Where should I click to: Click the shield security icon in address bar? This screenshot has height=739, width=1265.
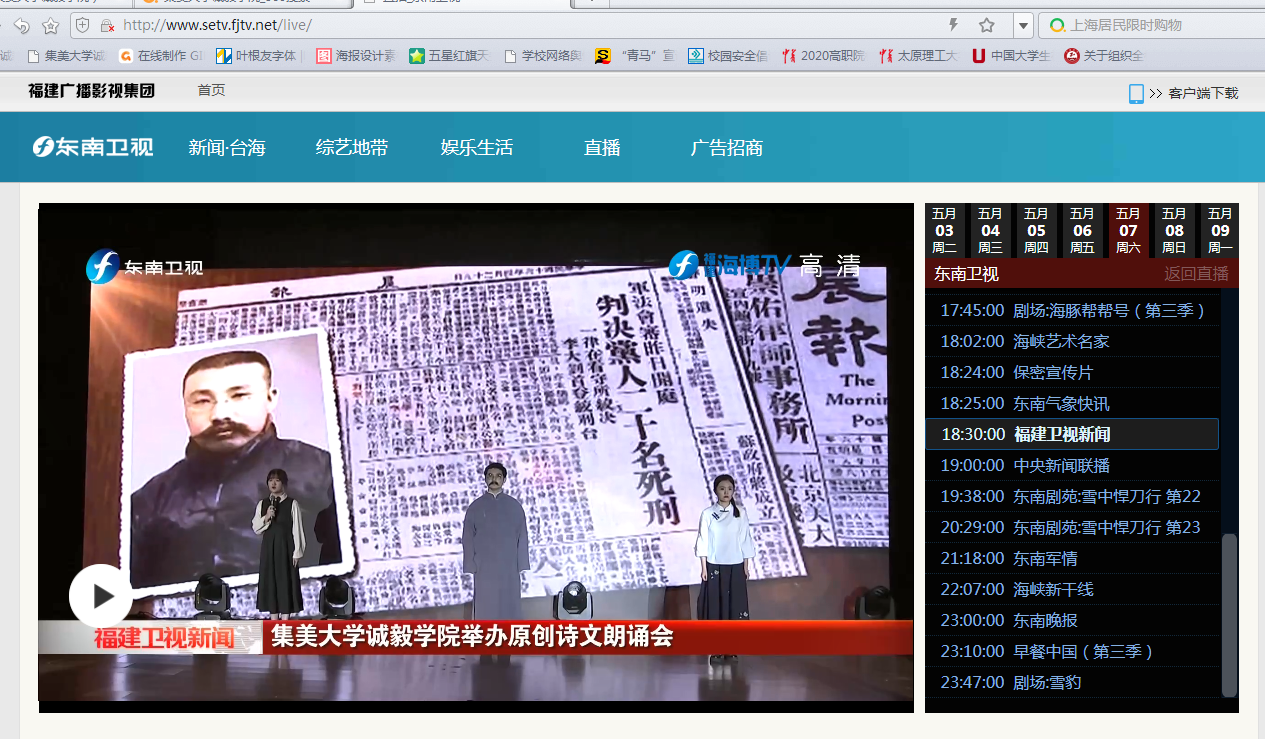click(x=84, y=25)
